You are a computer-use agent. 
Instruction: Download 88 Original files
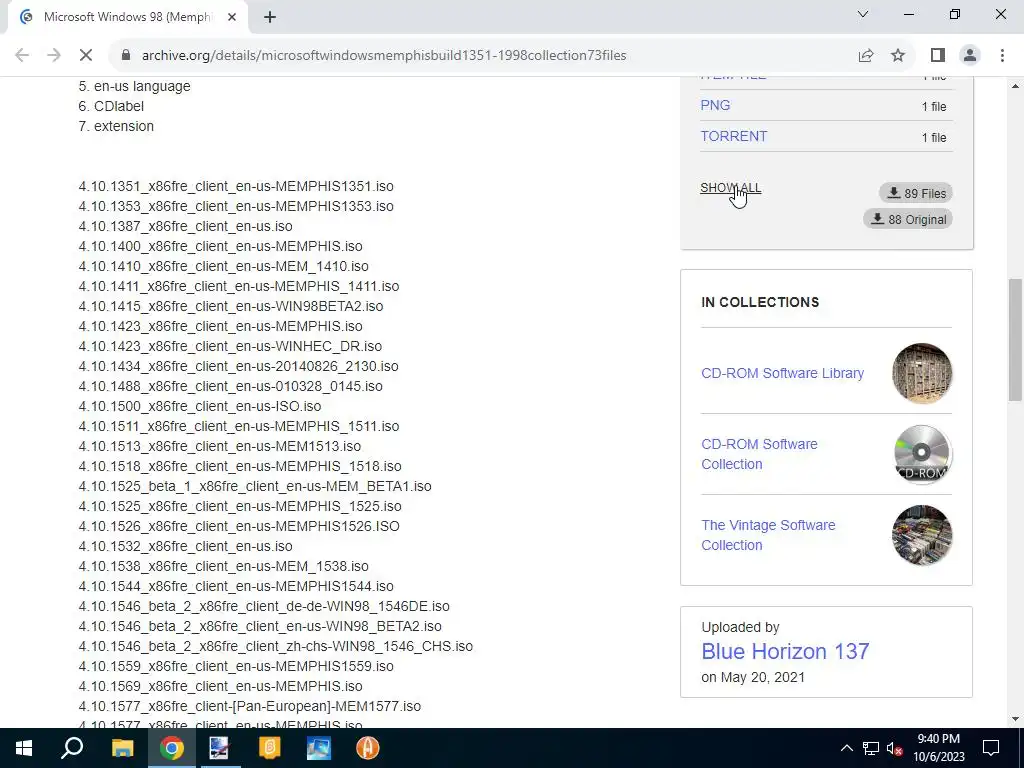[908, 219]
